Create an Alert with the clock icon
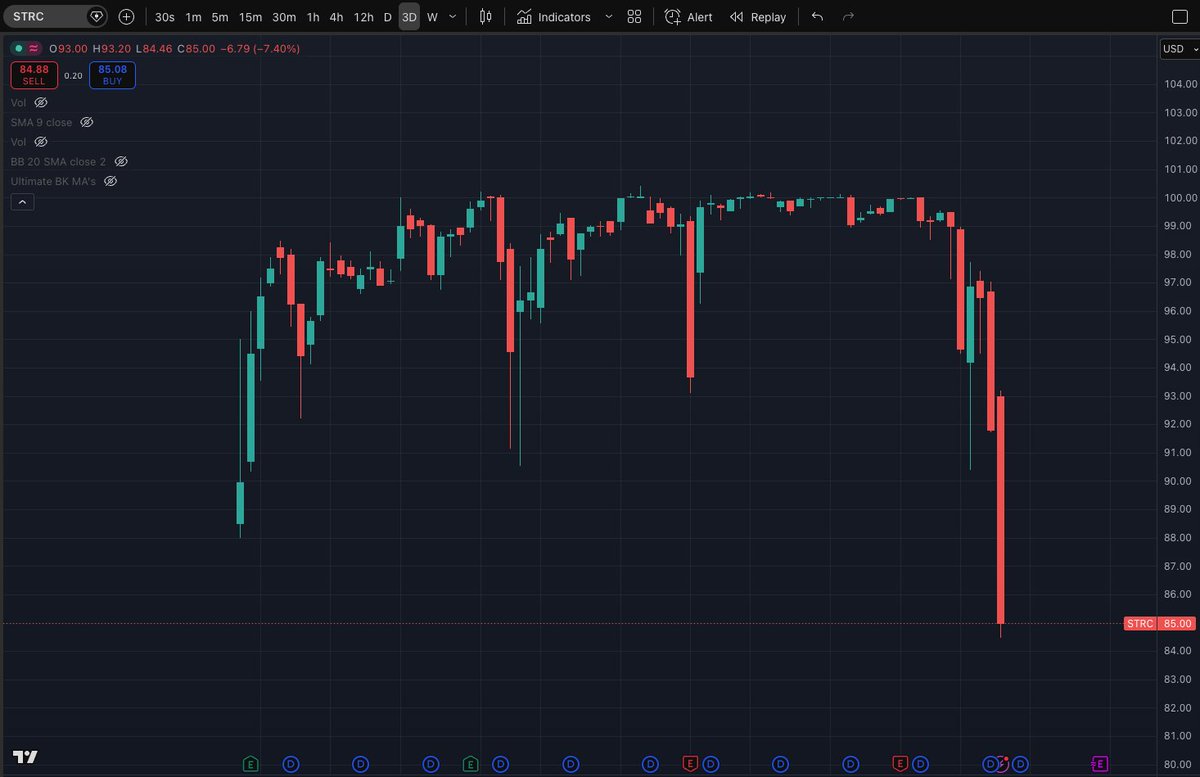1200x777 pixels. (x=689, y=17)
